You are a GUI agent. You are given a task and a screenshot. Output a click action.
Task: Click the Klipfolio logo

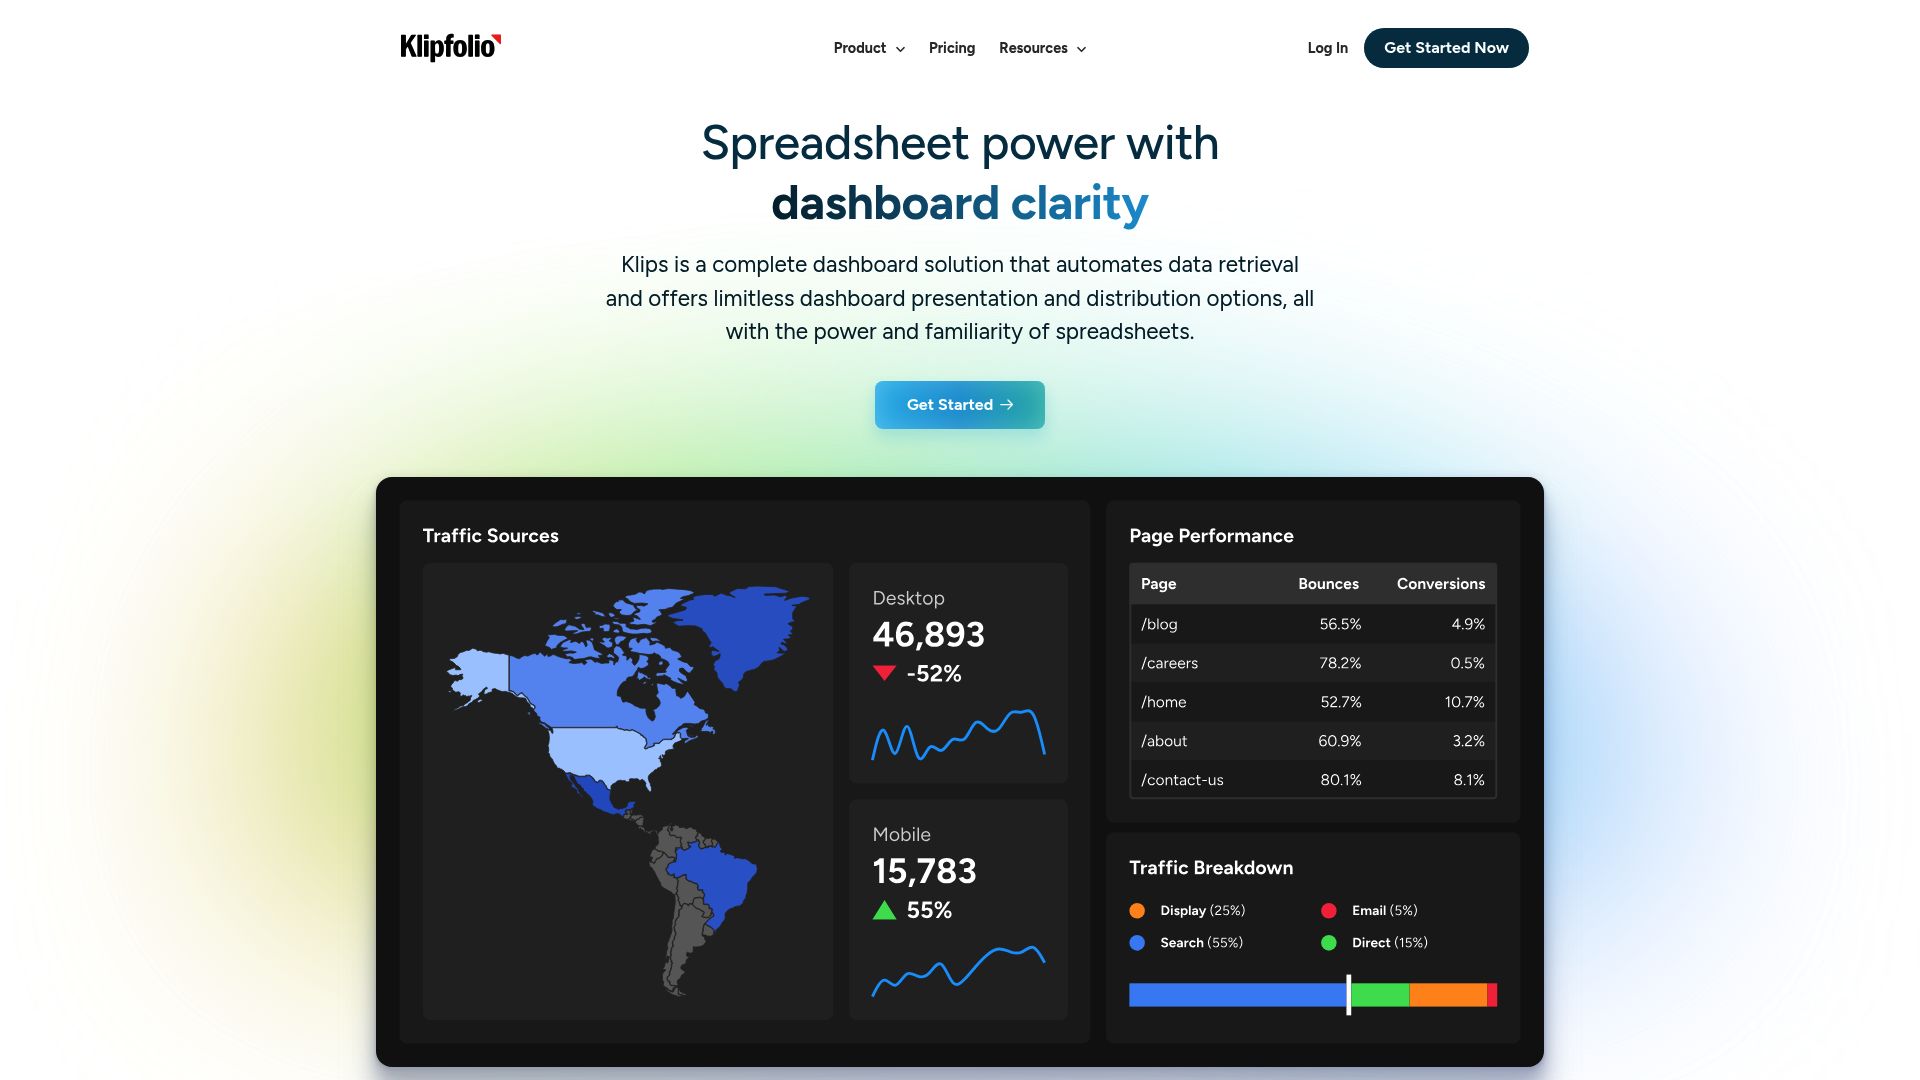click(x=450, y=47)
